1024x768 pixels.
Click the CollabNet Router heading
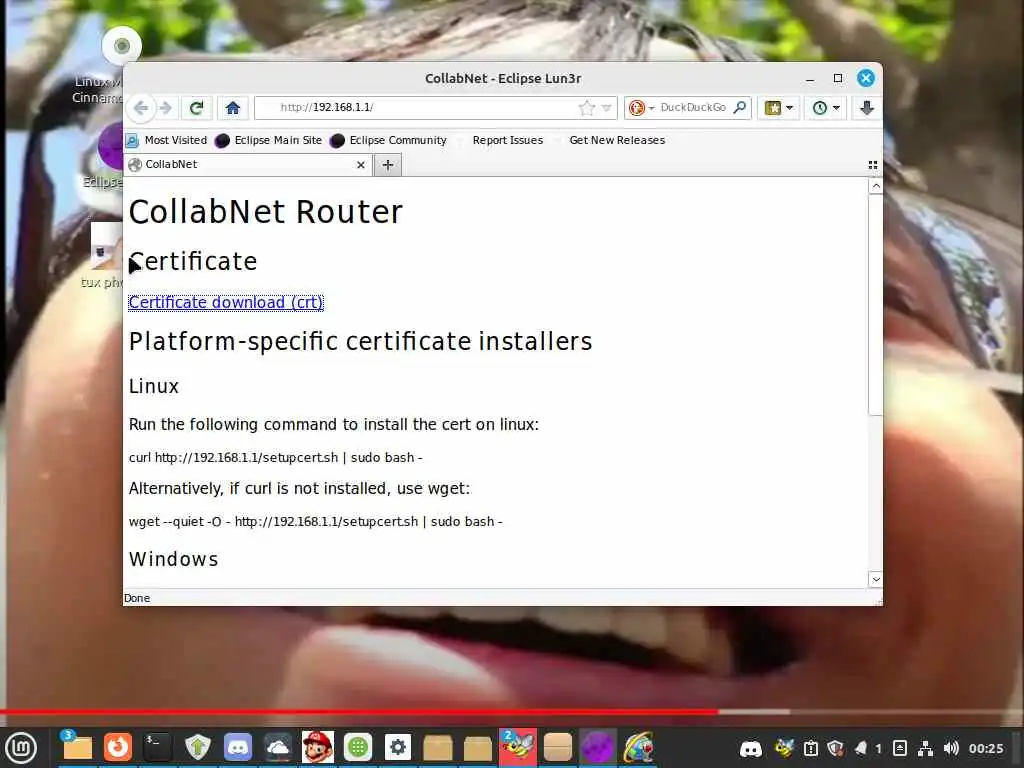tap(265, 212)
